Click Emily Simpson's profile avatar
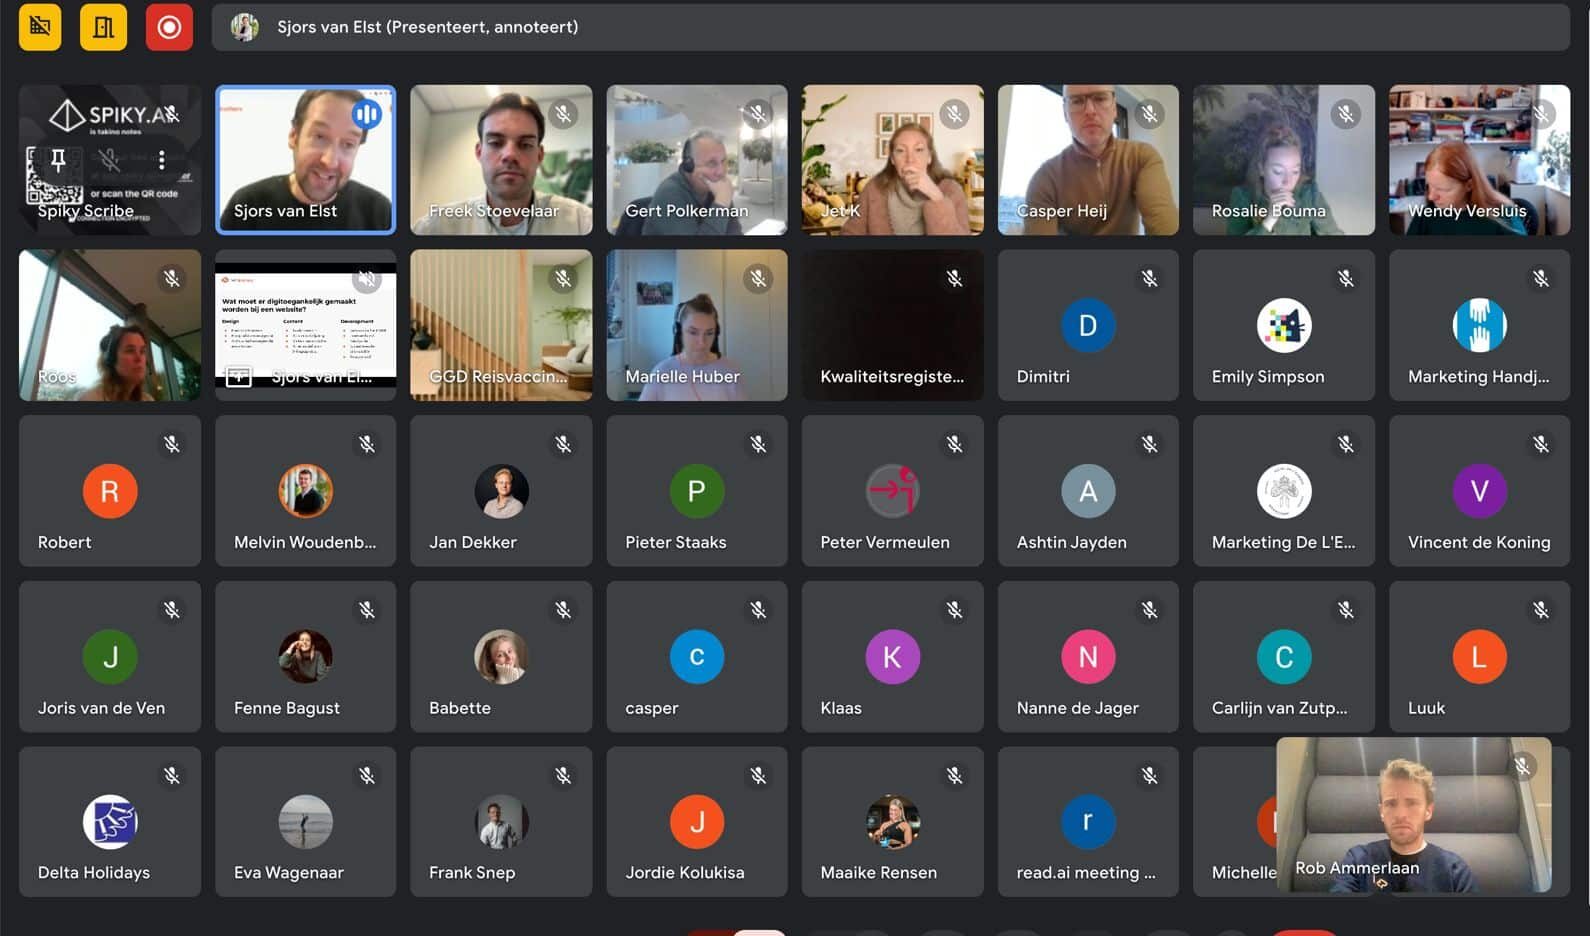This screenshot has width=1590, height=936. pos(1284,325)
